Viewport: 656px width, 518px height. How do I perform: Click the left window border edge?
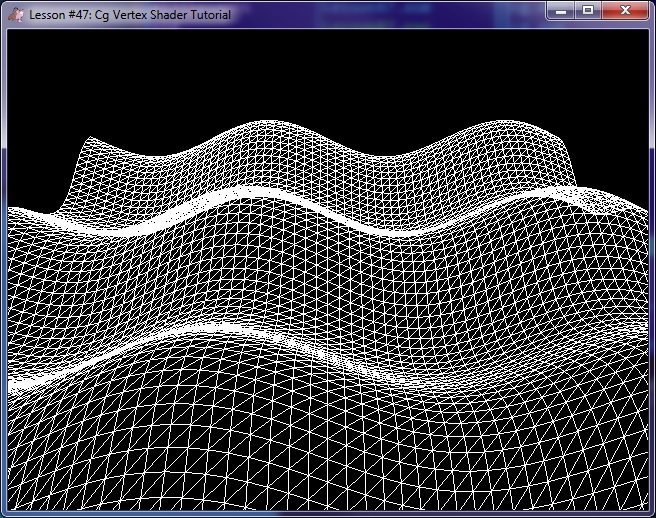pos(3,270)
